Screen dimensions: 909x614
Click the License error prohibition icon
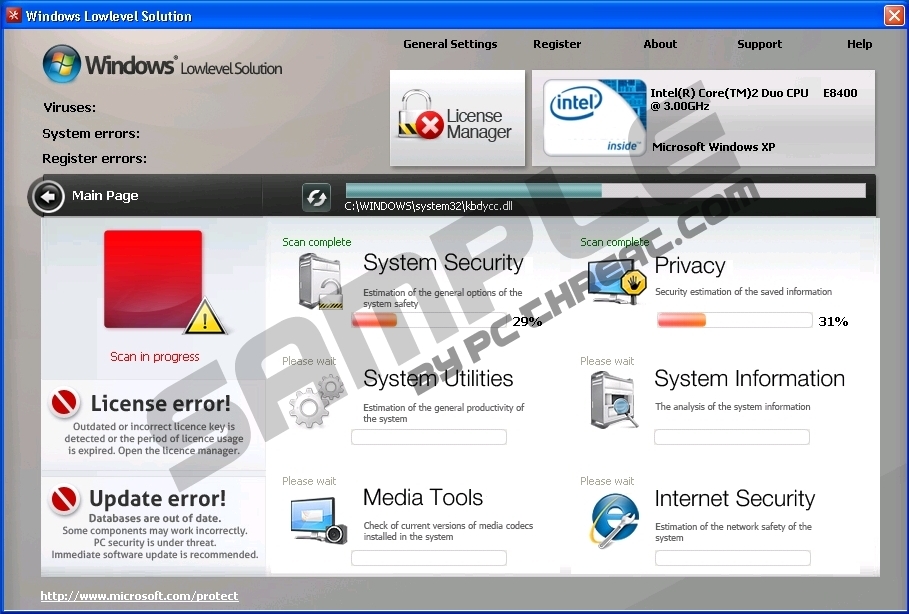64,402
